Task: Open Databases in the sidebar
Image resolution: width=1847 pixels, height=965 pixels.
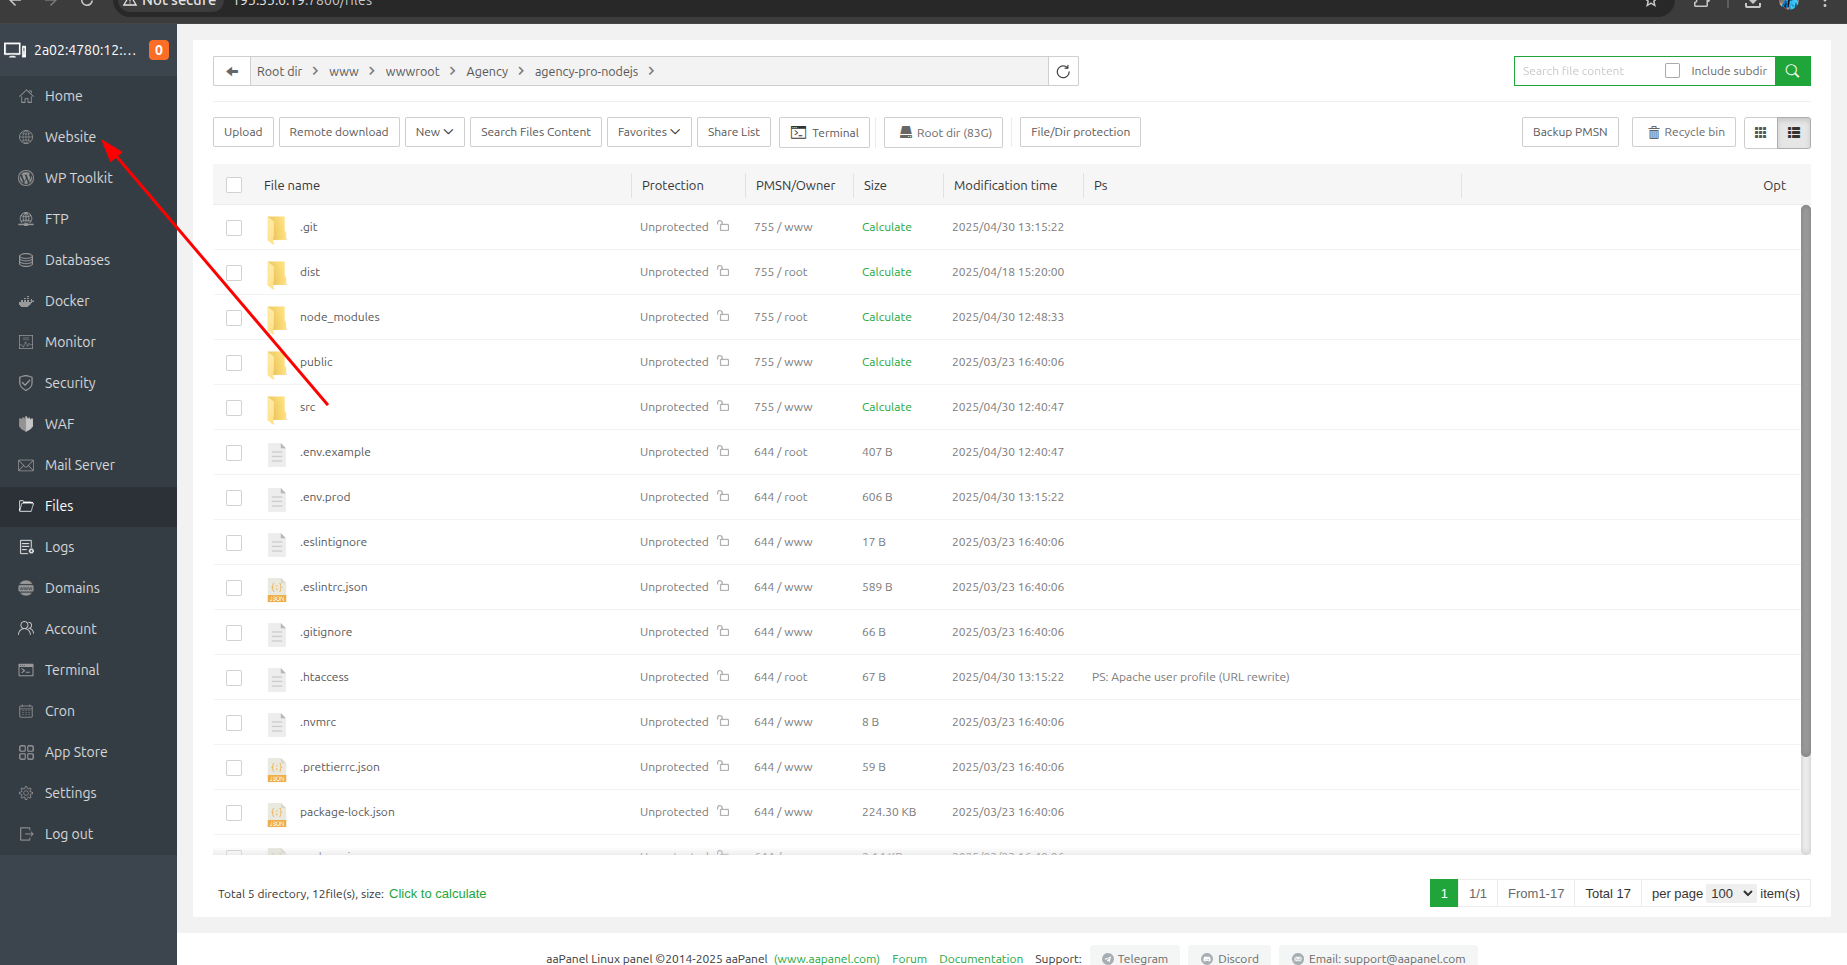Action: (77, 260)
